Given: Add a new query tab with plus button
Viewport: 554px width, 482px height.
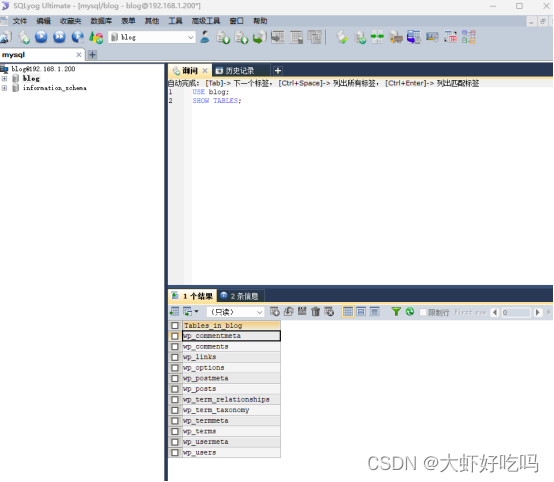Looking at the screenshot, I should tap(278, 71).
